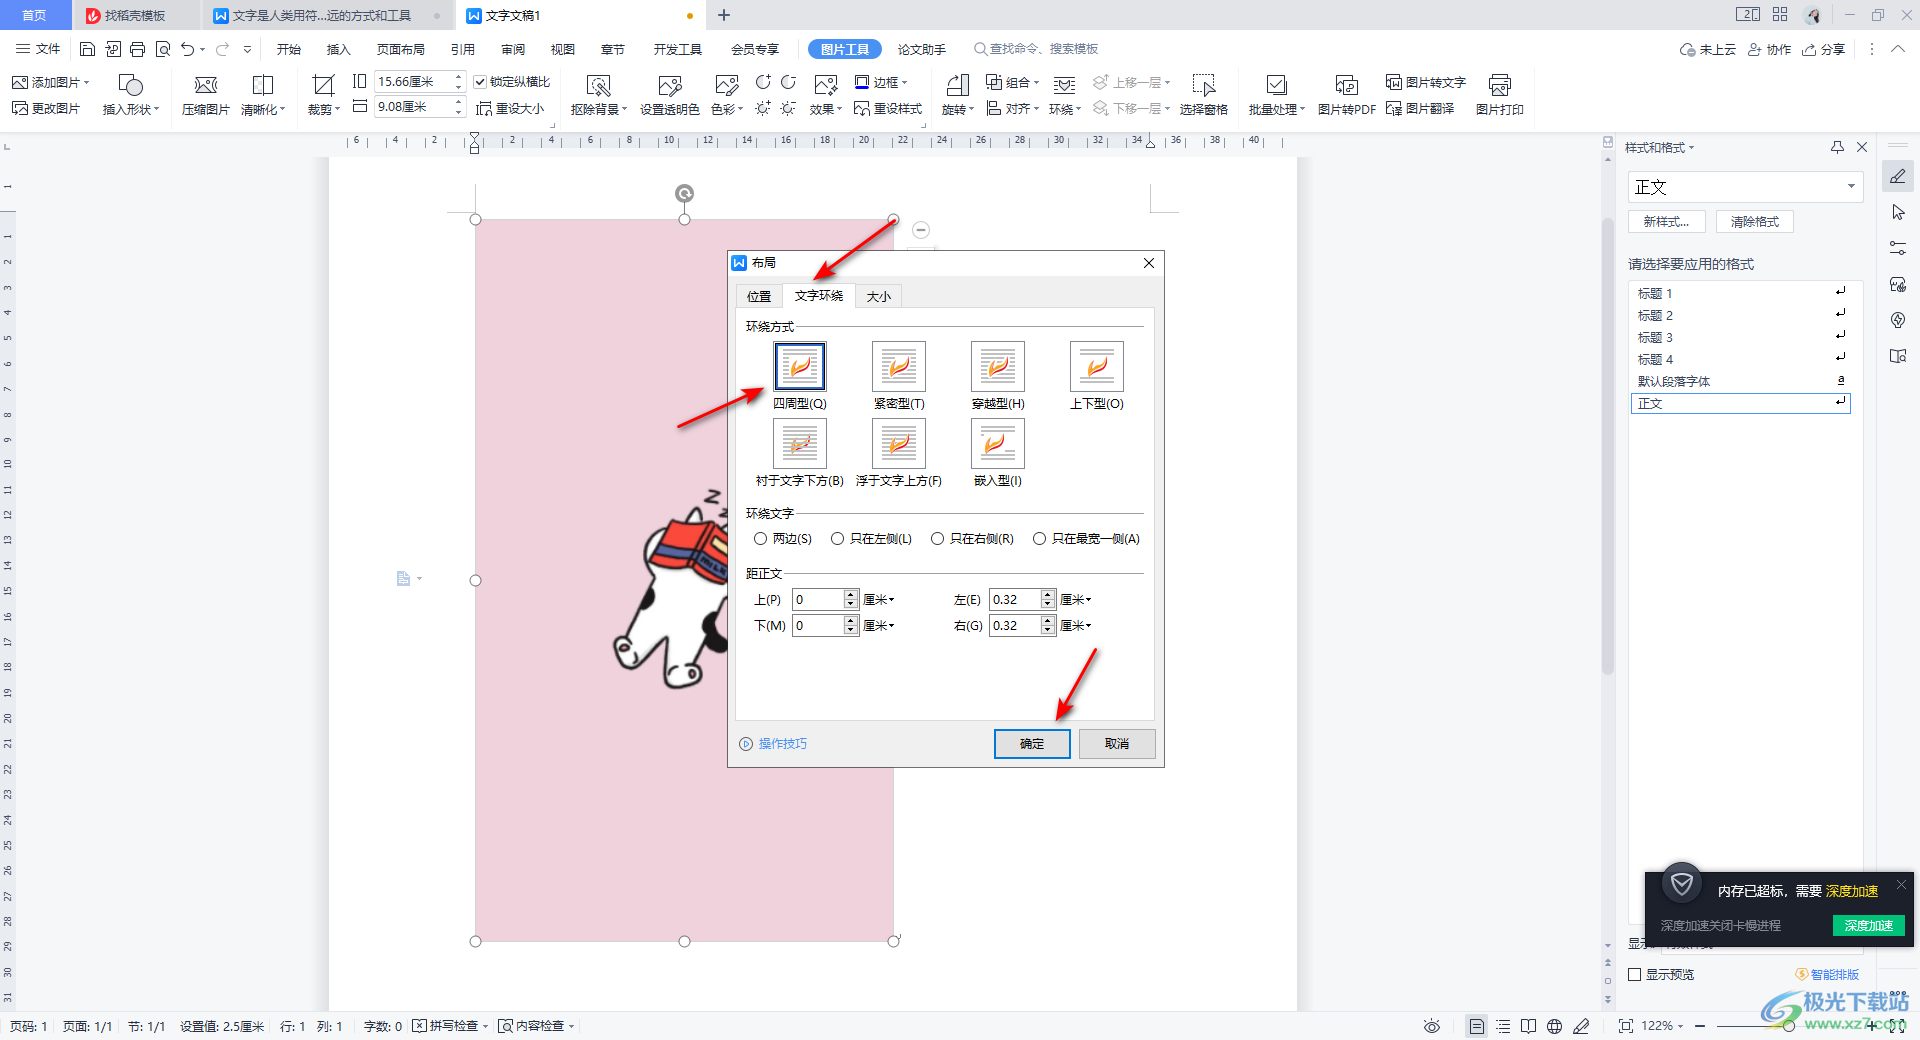Screen dimensions: 1920x1040
Task: Open the 文件 menu
Action: pos(38,49)
